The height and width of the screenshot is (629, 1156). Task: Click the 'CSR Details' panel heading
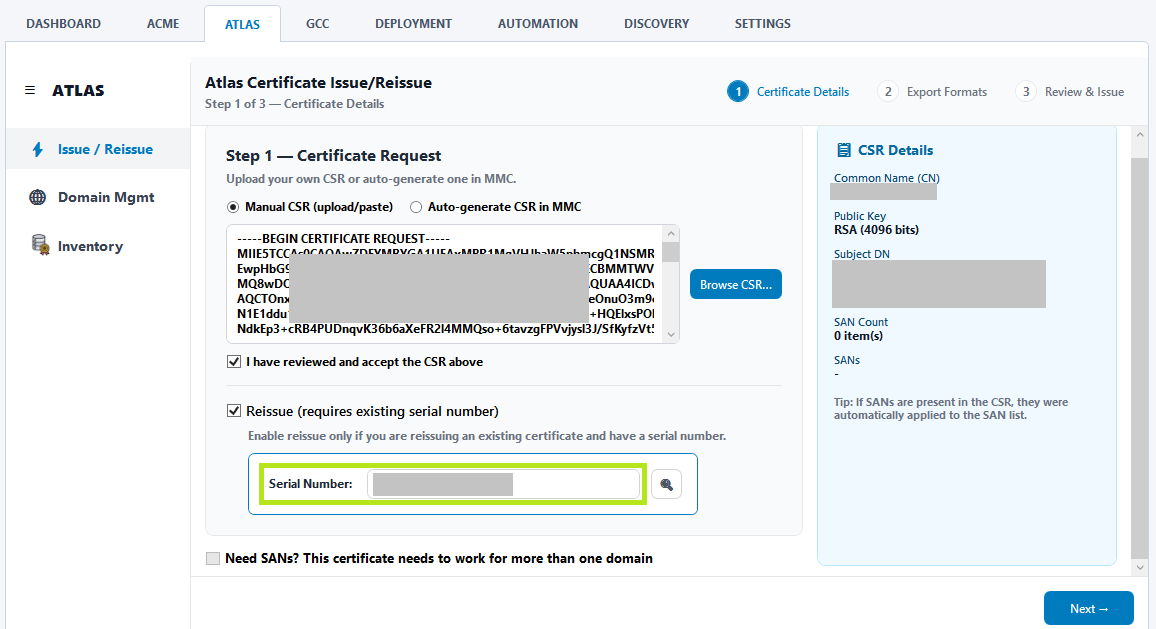pyautogui.click(x=895, y=150)
